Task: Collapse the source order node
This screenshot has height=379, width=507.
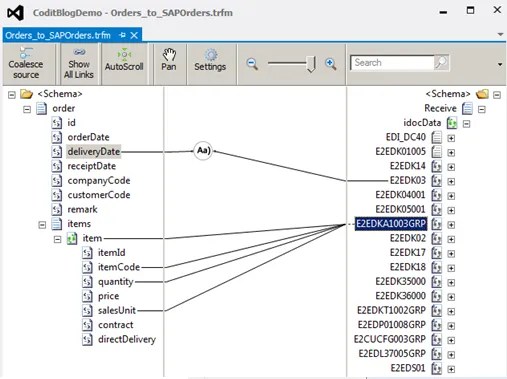Action: (27, 109)
